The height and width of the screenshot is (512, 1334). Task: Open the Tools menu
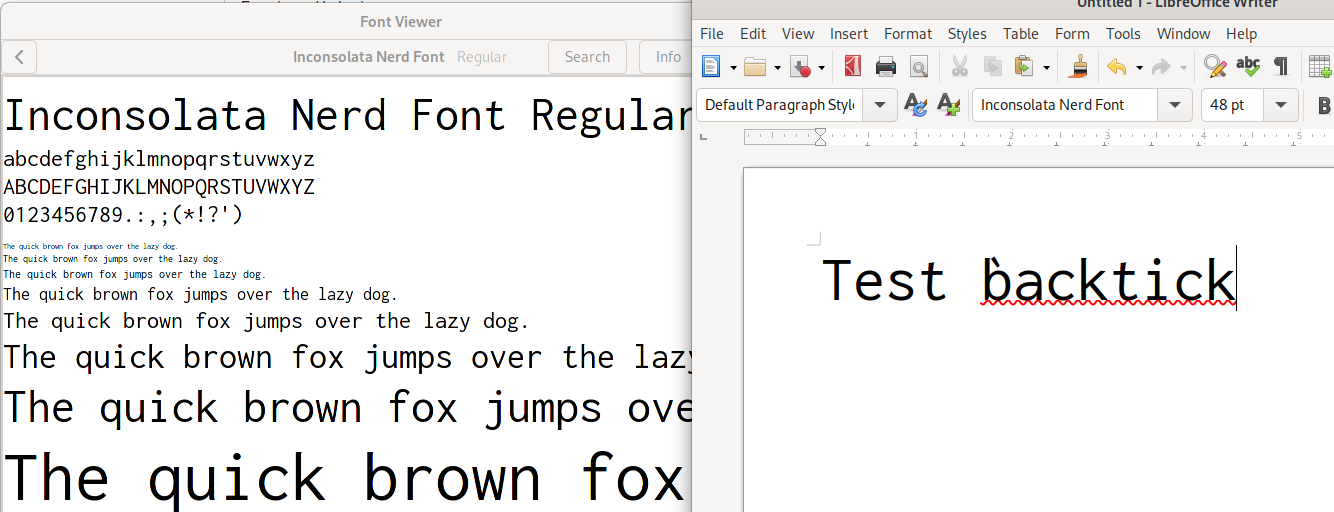(x=1123, y=34)
